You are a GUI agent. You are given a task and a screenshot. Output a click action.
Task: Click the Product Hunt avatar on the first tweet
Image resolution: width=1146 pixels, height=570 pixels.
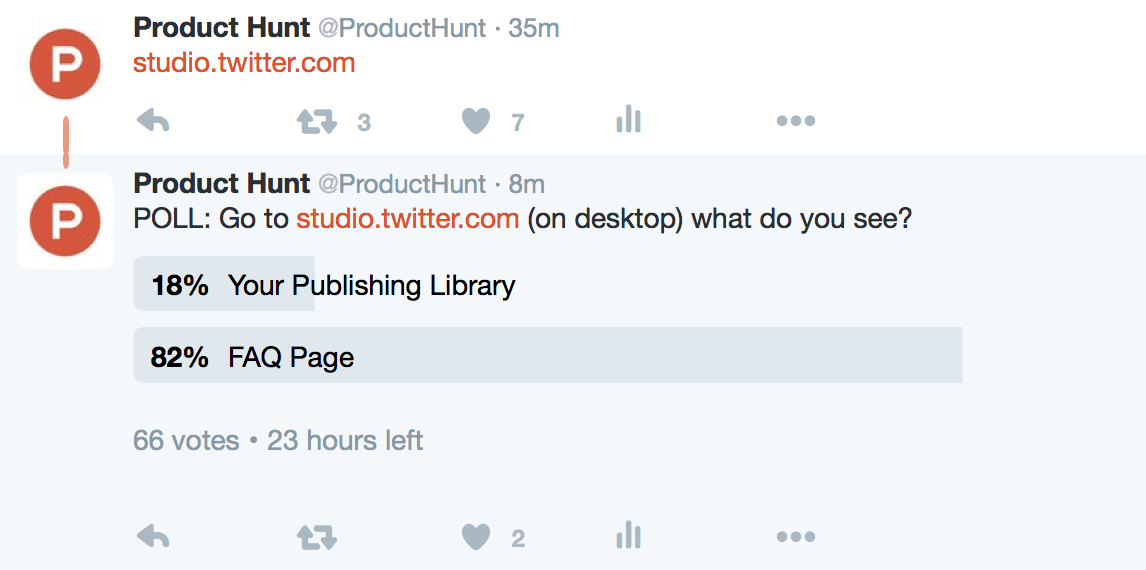click(65, 64)
